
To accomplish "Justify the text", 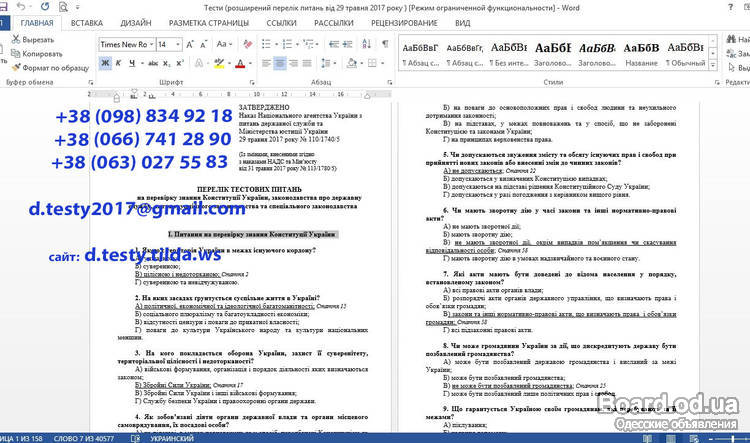I will (x=307, y=63).
